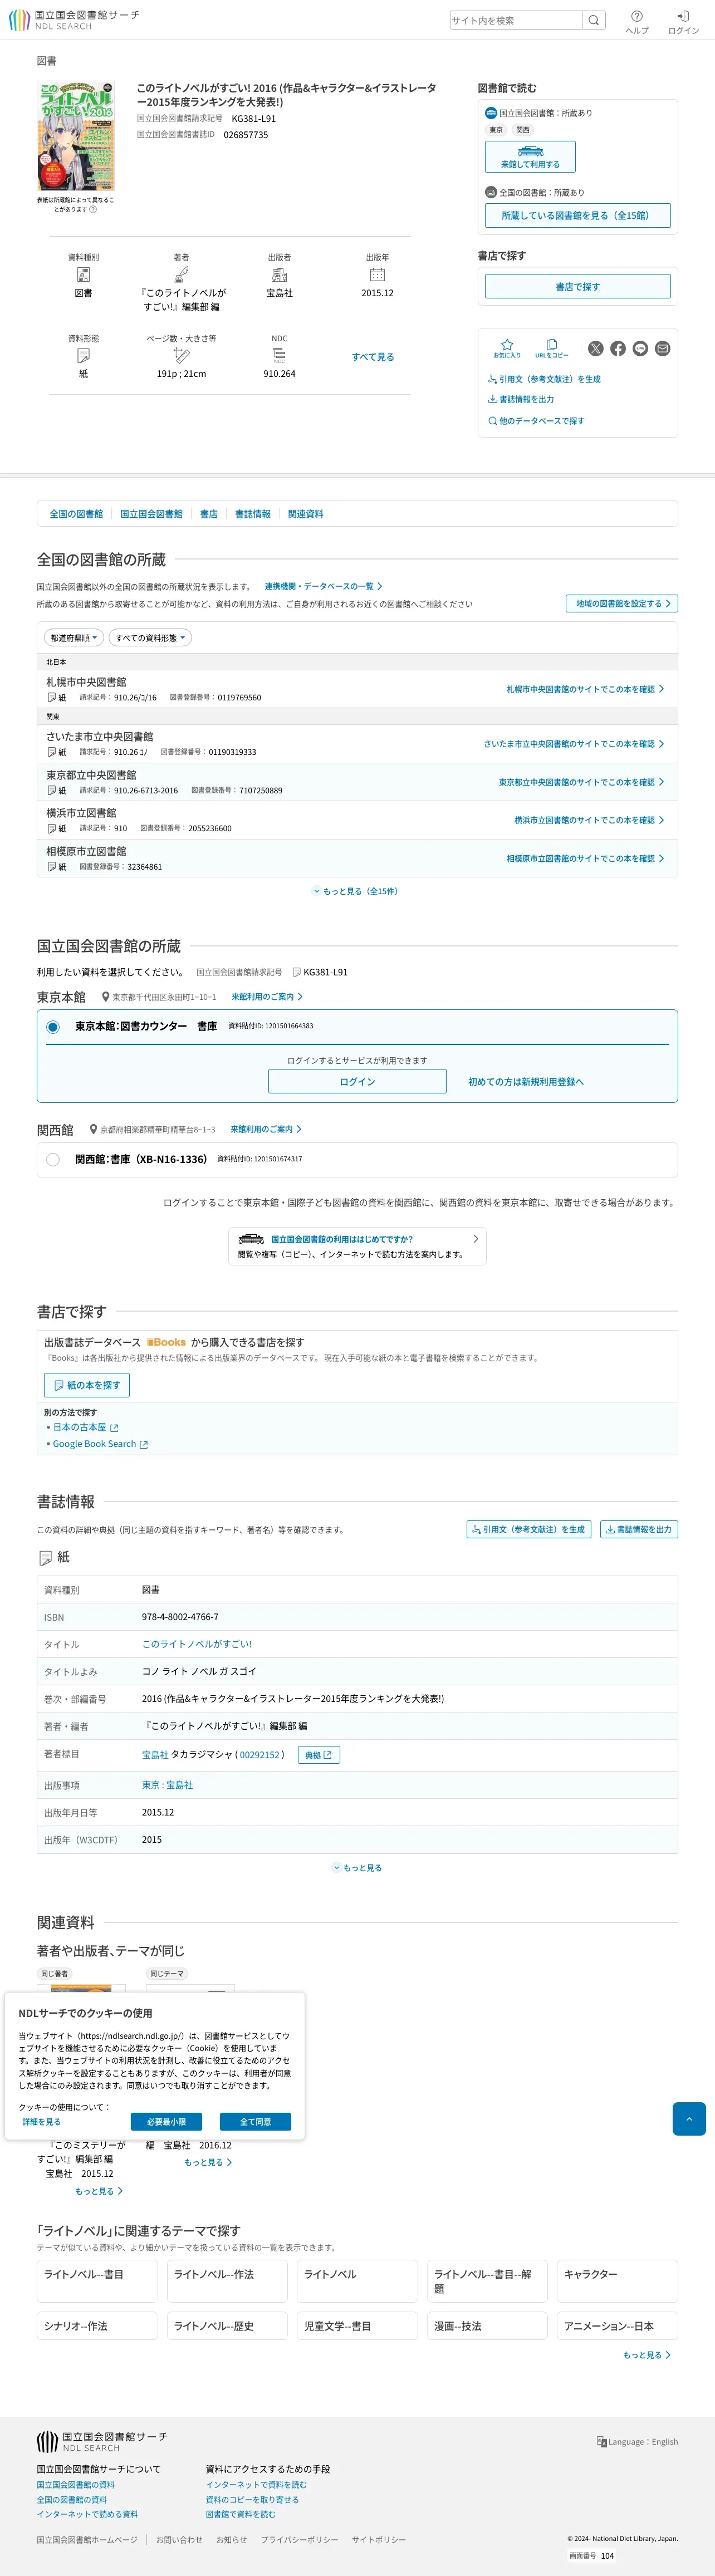Viewport: 715px width, 2576px height.
Task: Open 連携機関・データベースの一覧 link
Action: coord(323,586)
